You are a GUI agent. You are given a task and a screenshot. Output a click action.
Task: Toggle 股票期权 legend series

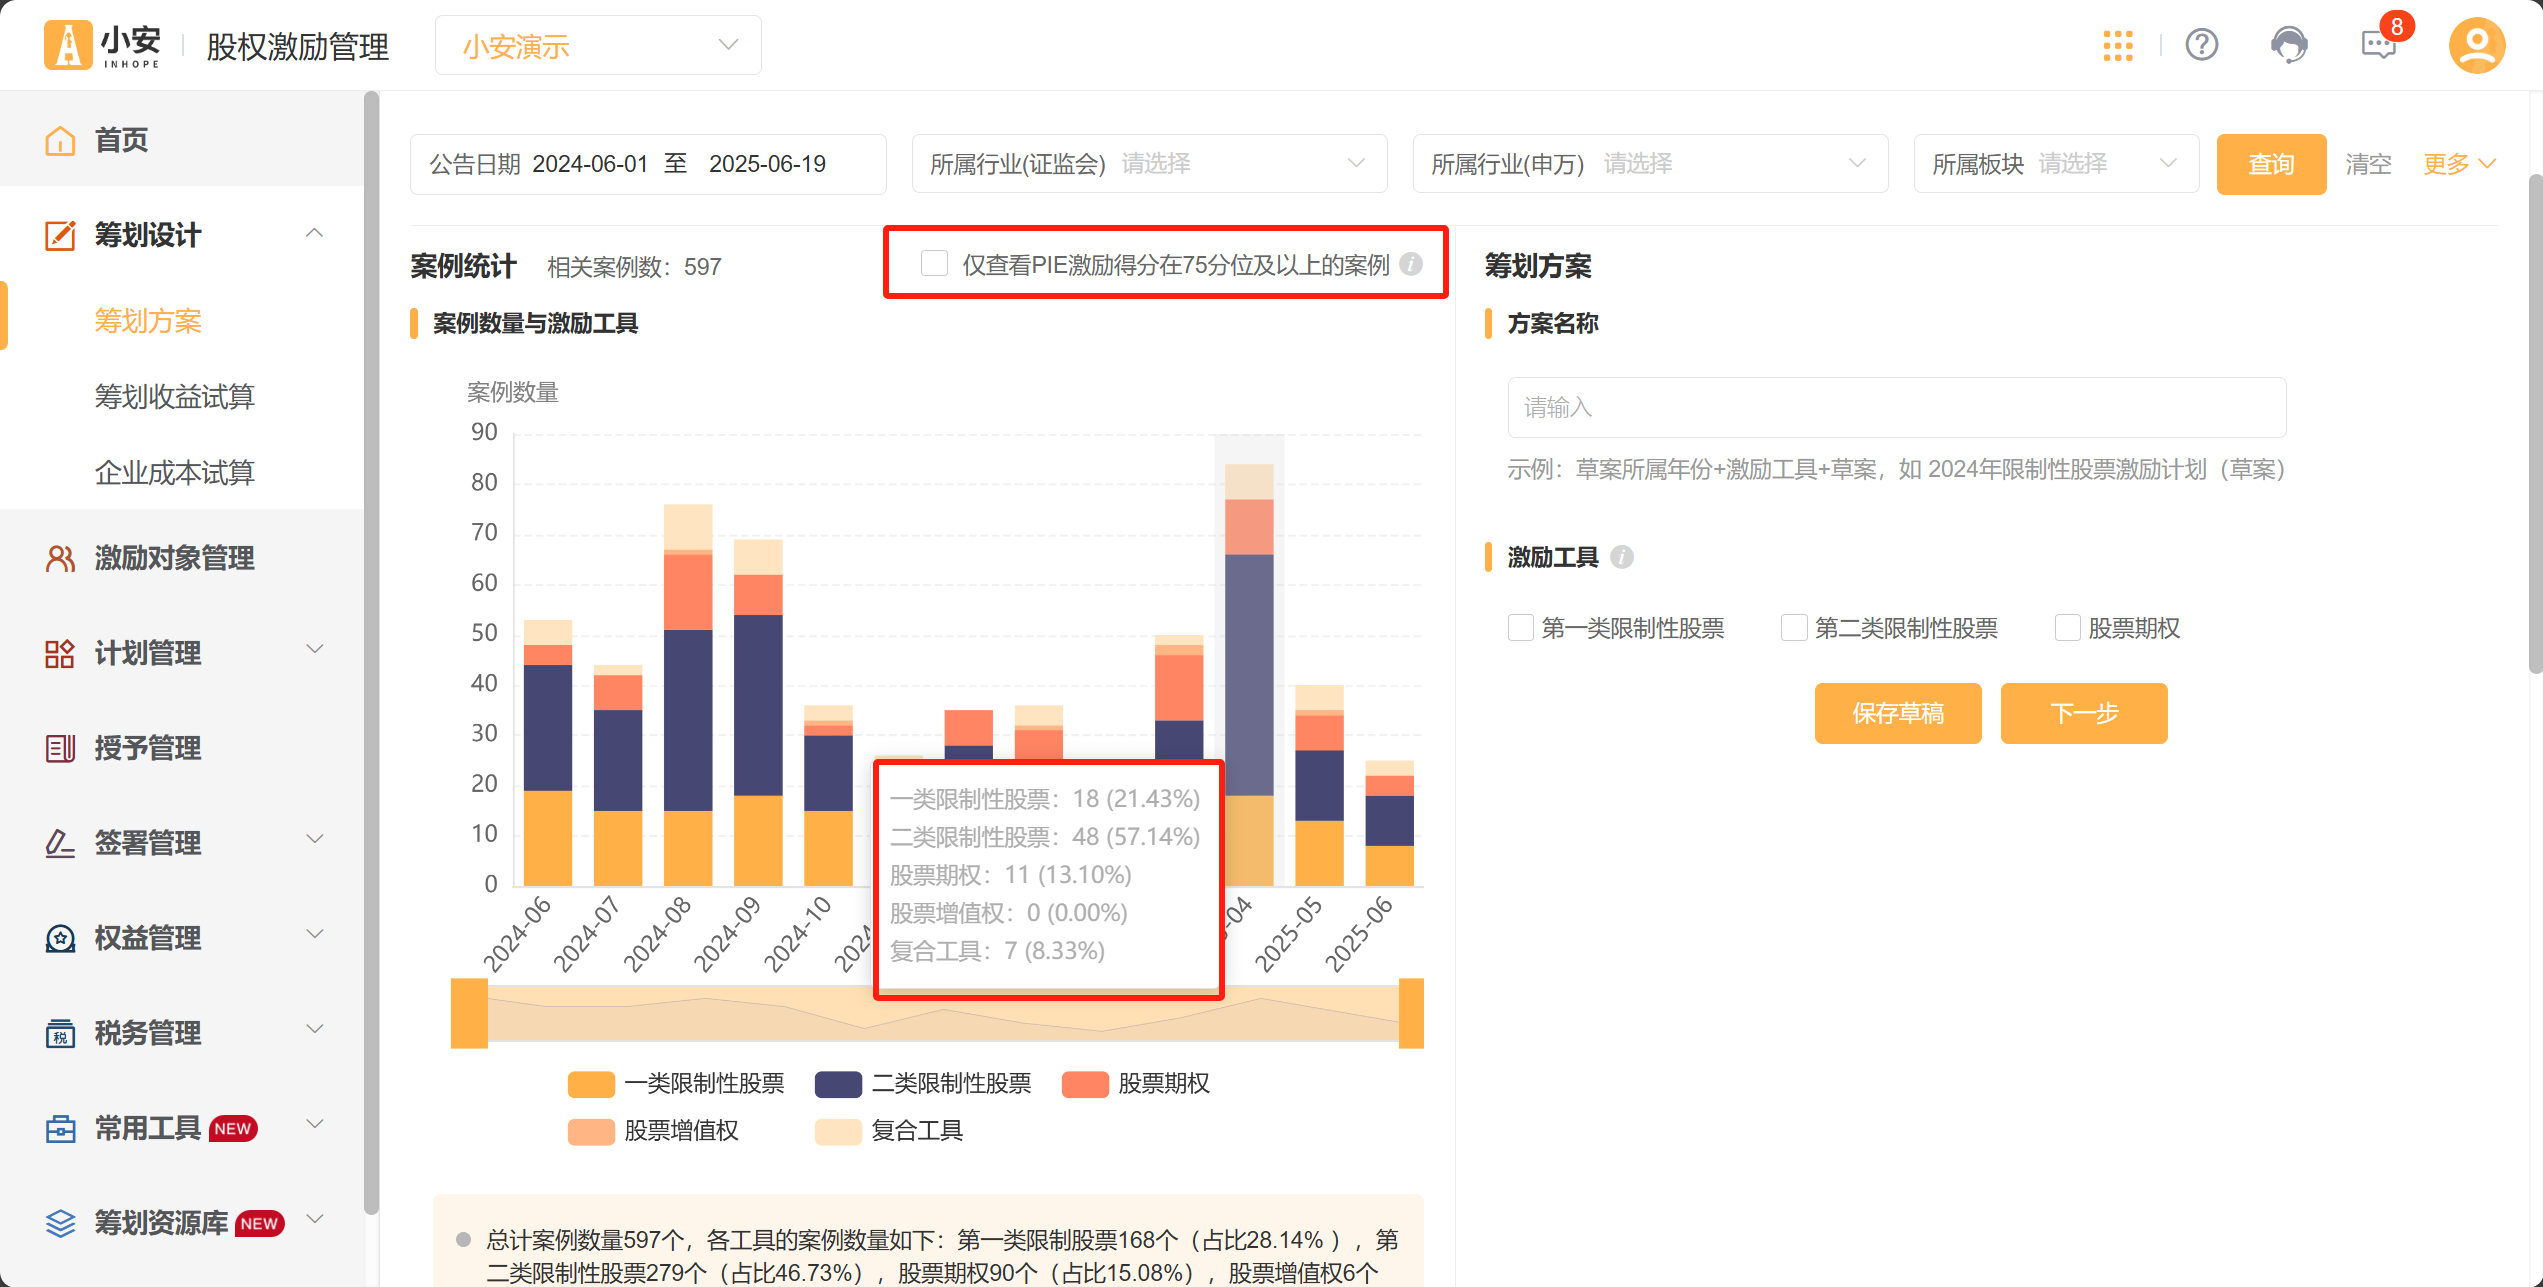point(1135,1084)
